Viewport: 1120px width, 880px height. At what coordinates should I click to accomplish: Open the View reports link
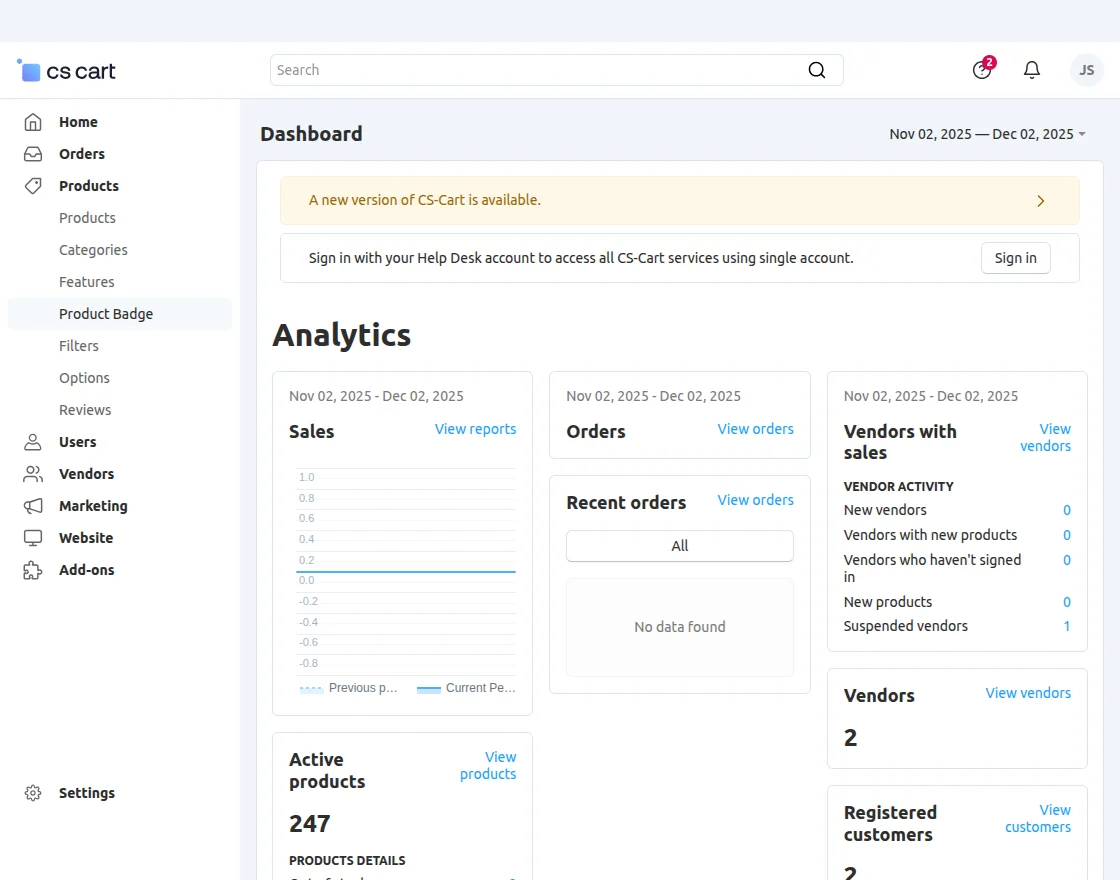475,429
